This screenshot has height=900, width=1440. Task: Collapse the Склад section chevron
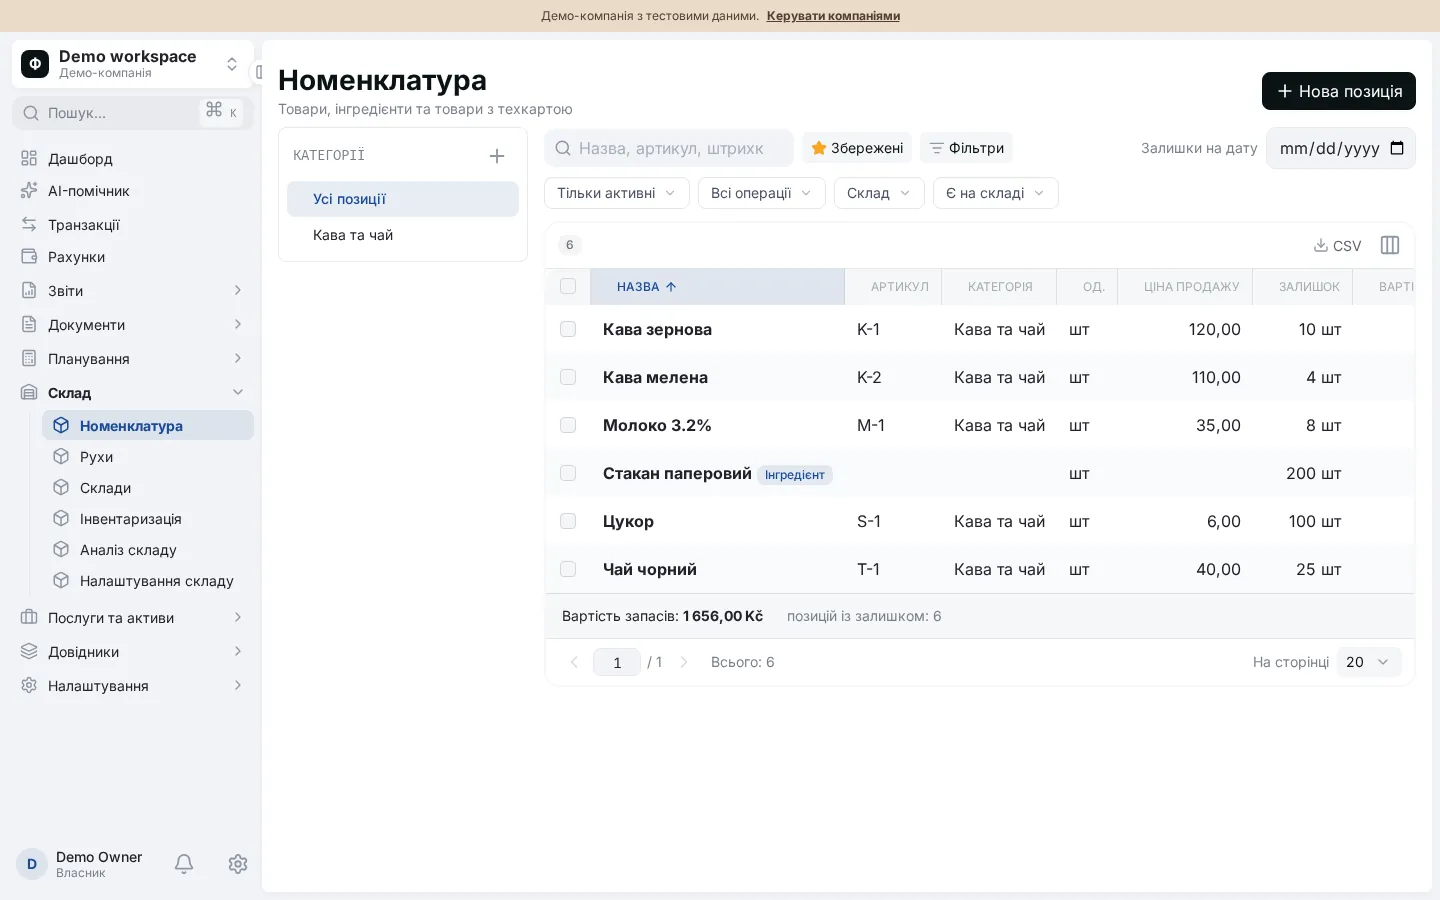point(238,393)
